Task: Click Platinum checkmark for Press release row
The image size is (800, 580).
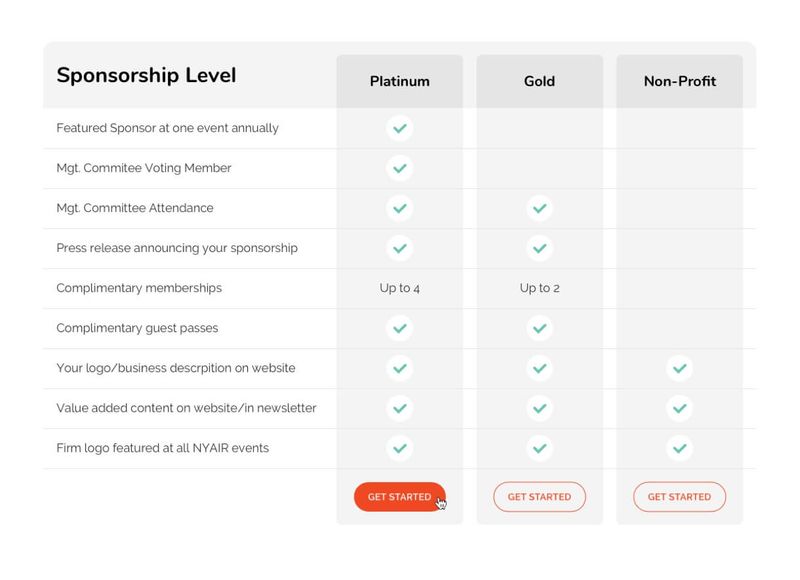Action: (x=399, y=248)
